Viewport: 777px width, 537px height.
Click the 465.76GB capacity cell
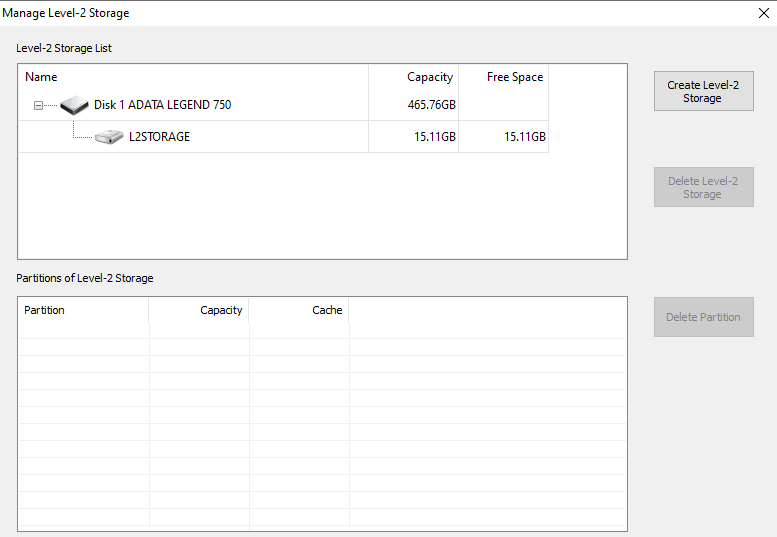[x=427, y=105]
